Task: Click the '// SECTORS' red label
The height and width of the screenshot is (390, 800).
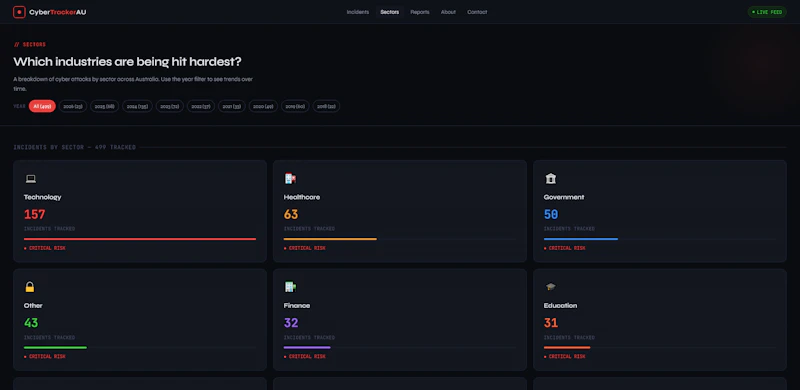Action: tap(30, 45)
